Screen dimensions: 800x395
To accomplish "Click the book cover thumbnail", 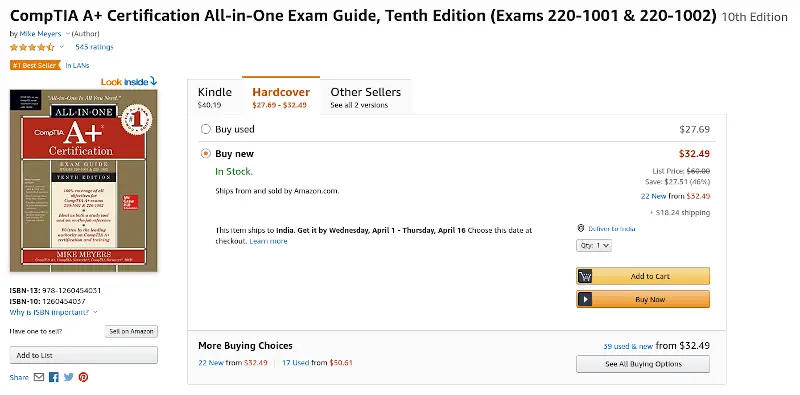I will click(84, 181).
